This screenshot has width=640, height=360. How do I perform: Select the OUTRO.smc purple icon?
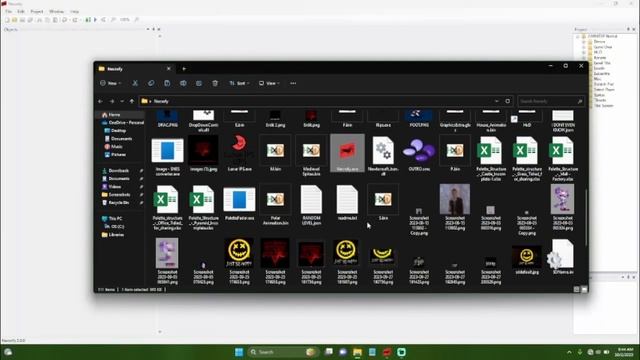(419, 153)
